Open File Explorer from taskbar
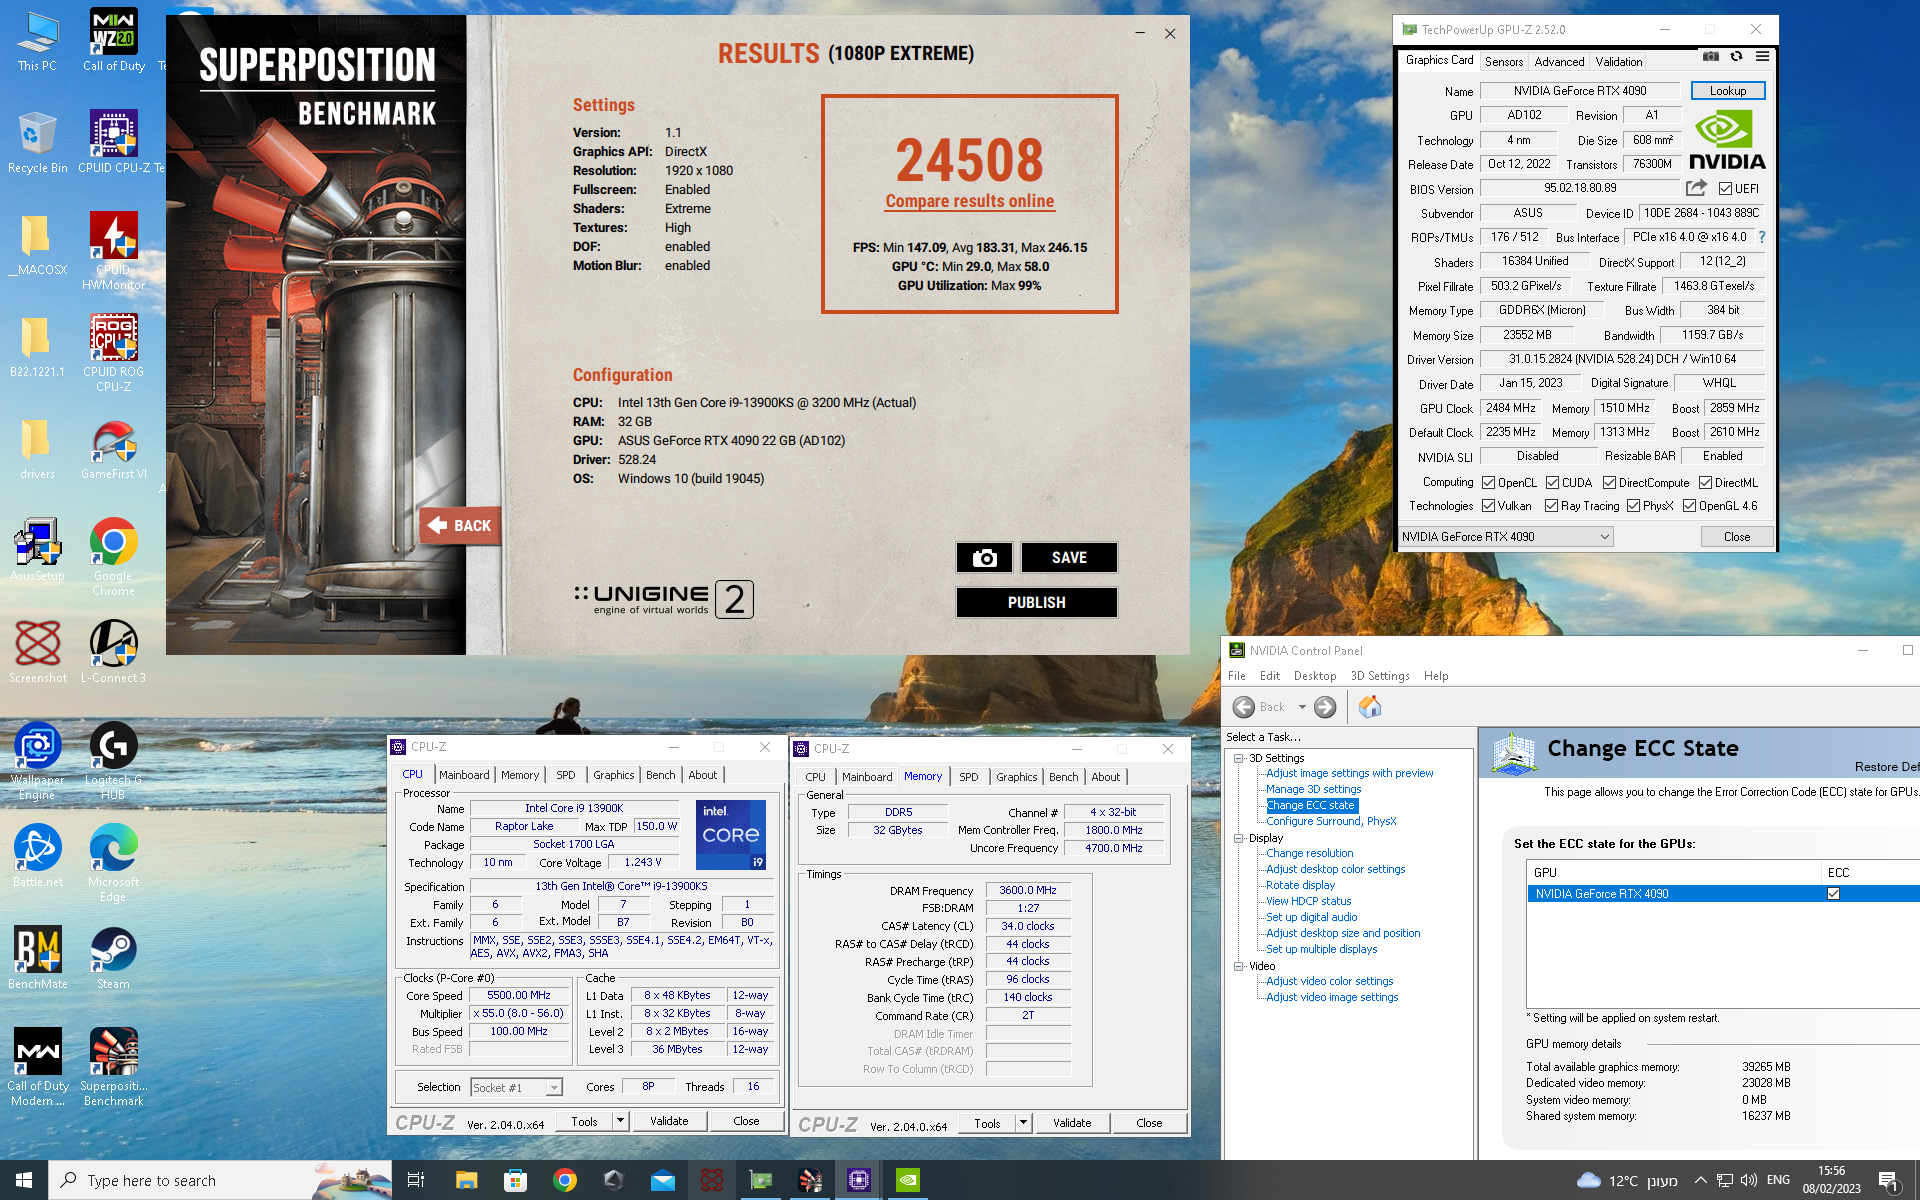The image size is (1920, 1200). click(x=466, y=1180)
